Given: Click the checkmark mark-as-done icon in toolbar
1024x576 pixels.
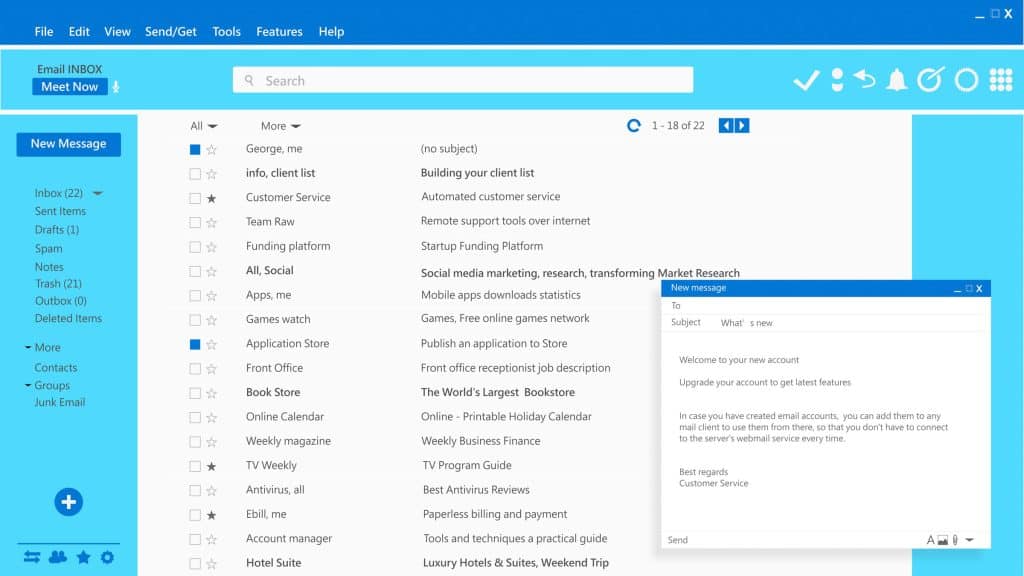Looking at the screenshot, I should coord(806,79).
